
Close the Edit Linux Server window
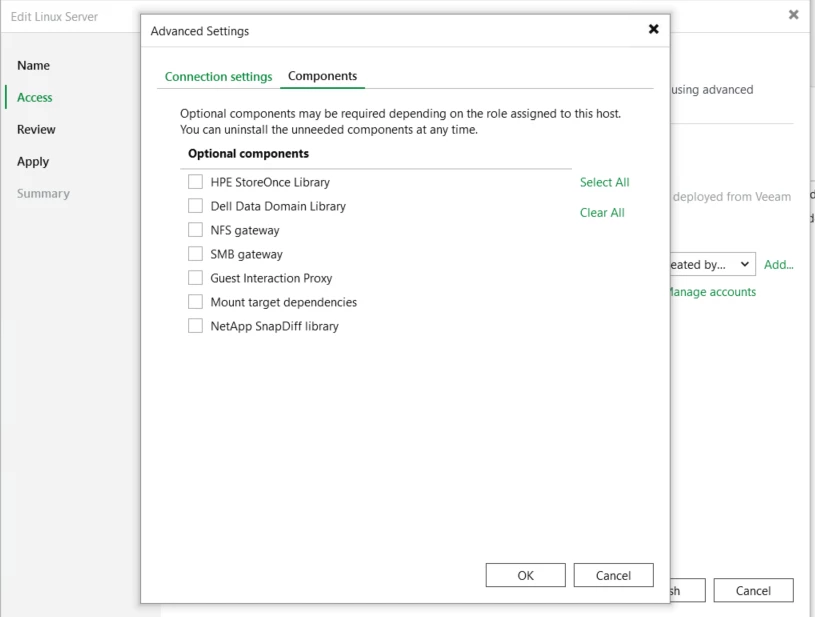tap(793, 15)
